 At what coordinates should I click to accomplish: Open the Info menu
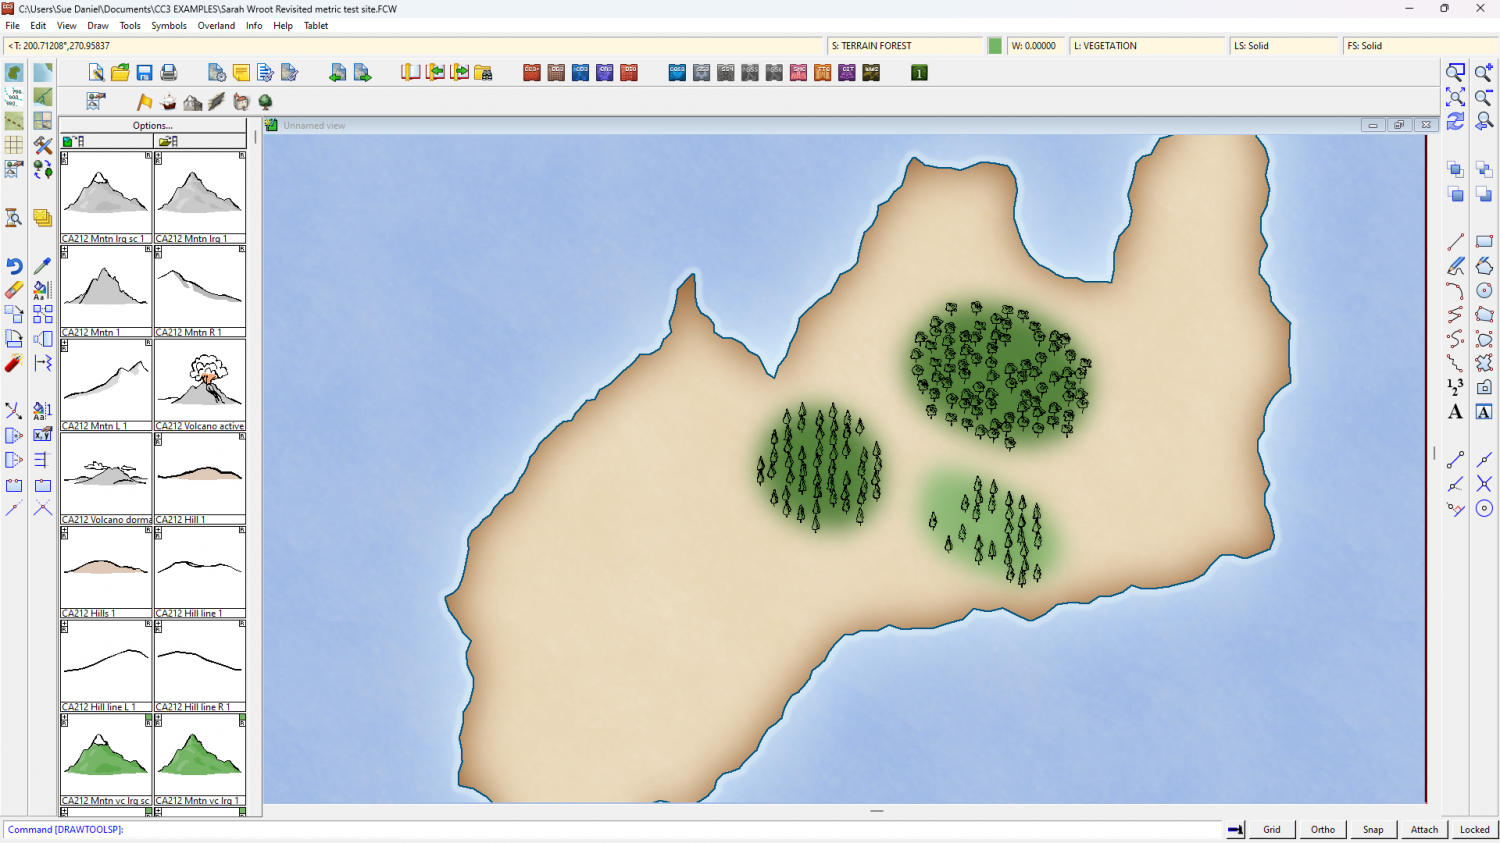[x=254, y=26]
